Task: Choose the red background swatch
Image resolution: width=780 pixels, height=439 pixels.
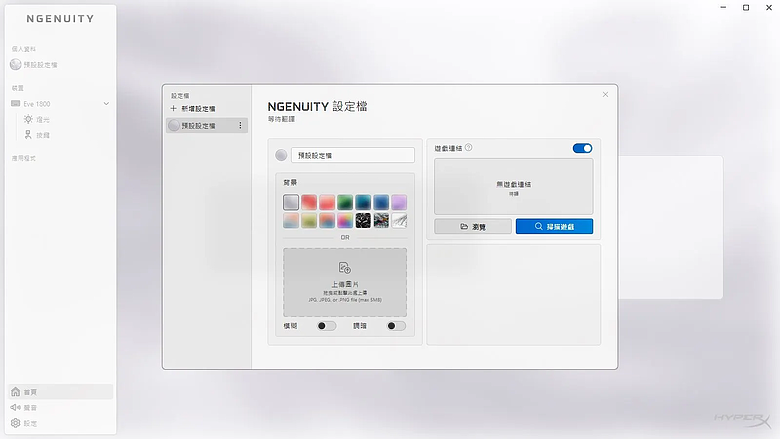Action: 309,202
